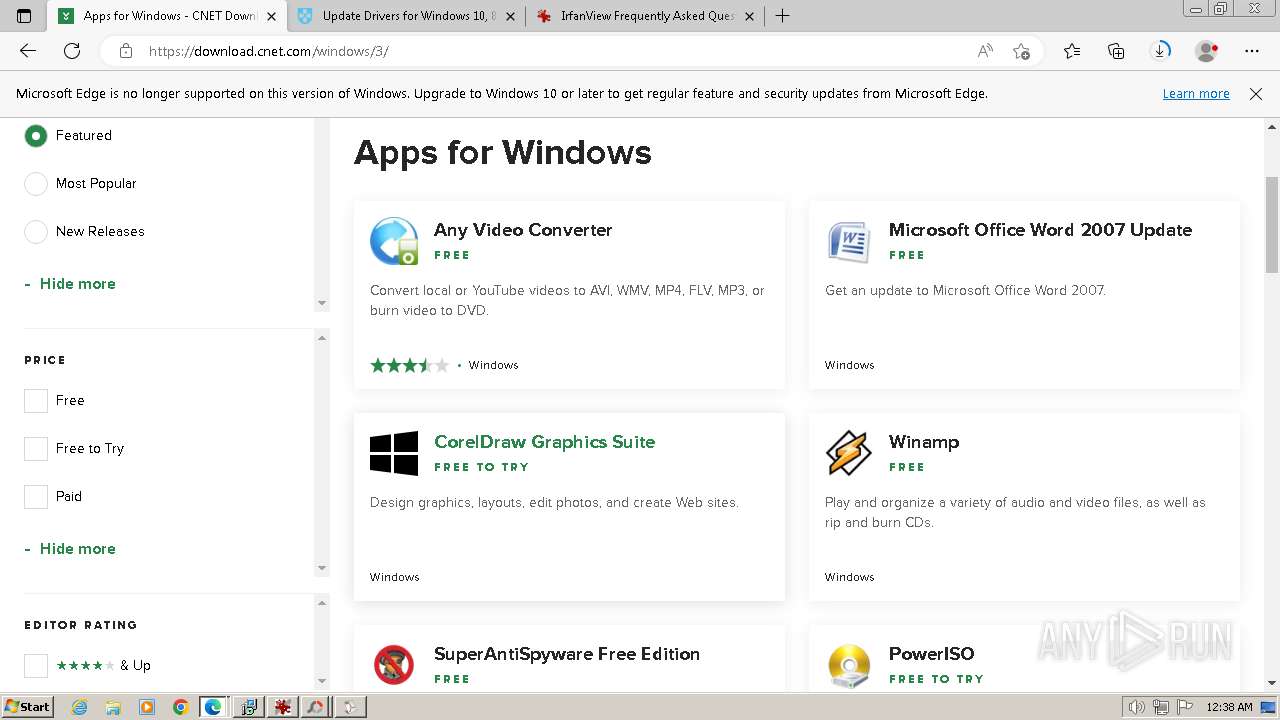Open Edge Settings and more menu
Viewport: 1280px width, 720px height.
[x=1252, y=51]
